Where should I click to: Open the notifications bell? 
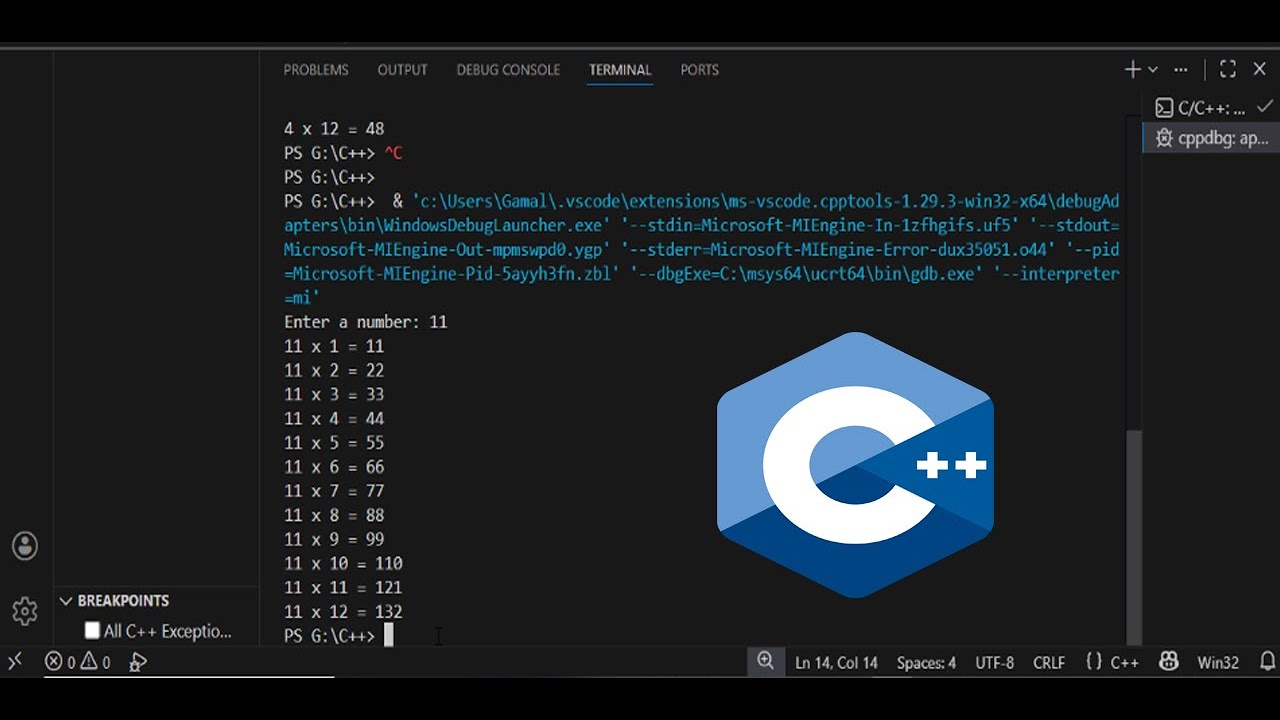[x=1267, y=662]
